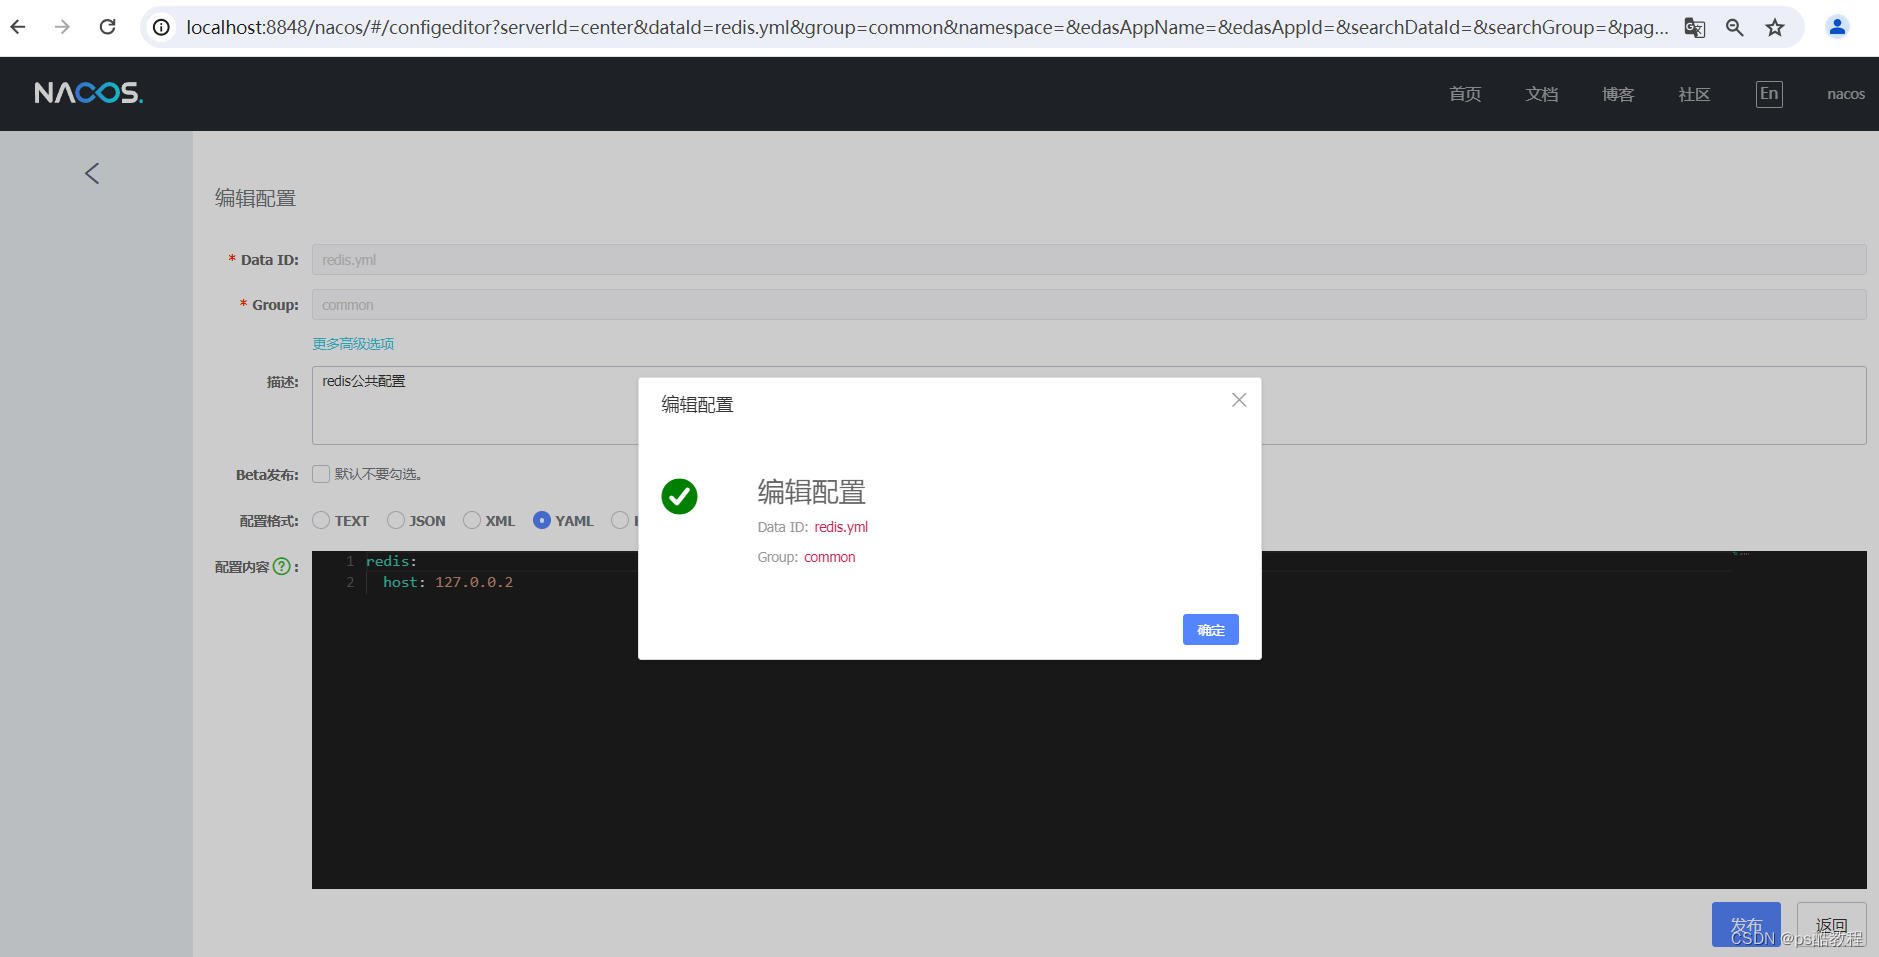Close the 编辑配置 dialog with the X
The height and width of the screenshot is (957, 1879).
[x=1239, y=400]
